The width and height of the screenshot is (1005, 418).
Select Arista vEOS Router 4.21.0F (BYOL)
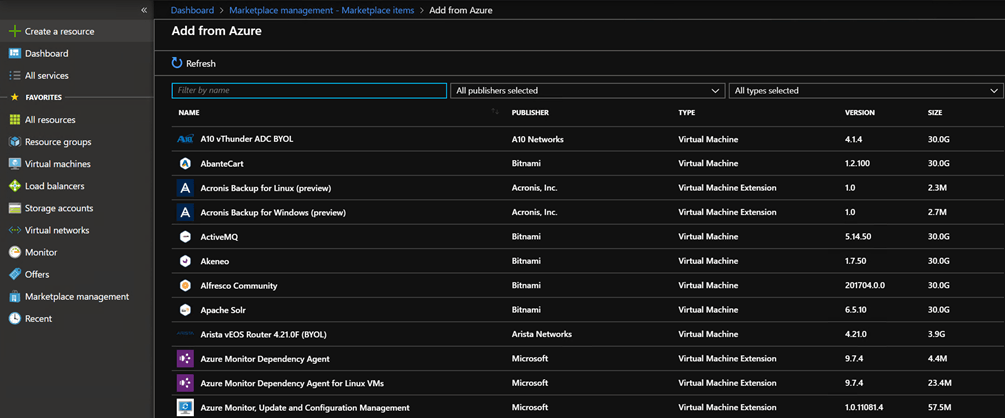pos(265,334)
